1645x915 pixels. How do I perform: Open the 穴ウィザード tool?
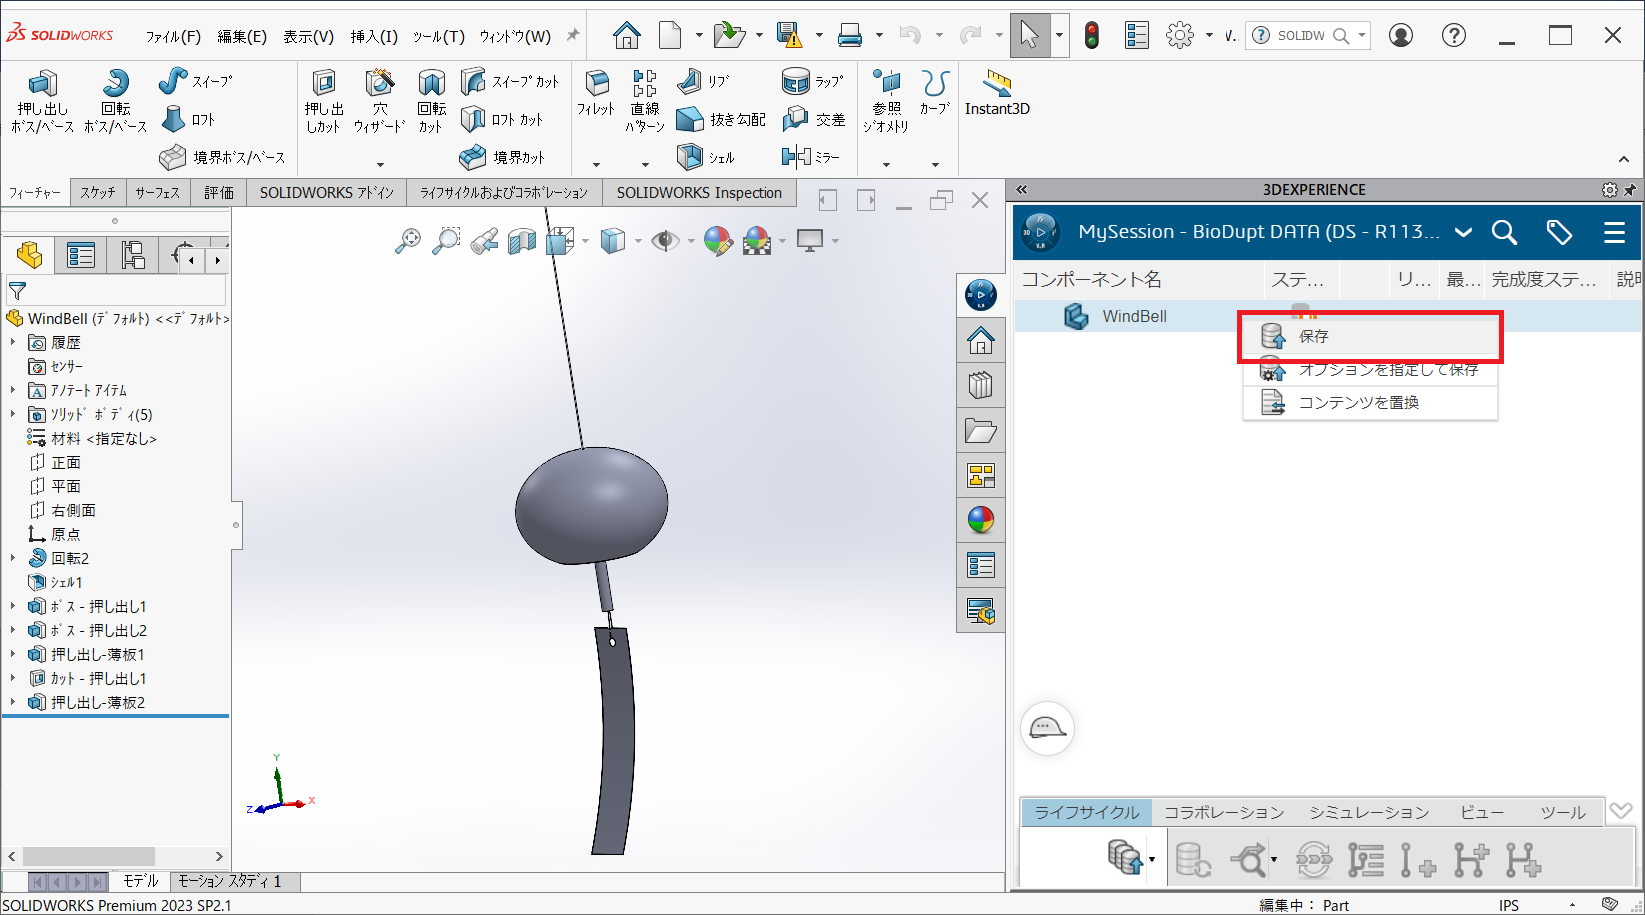point(380,99)
